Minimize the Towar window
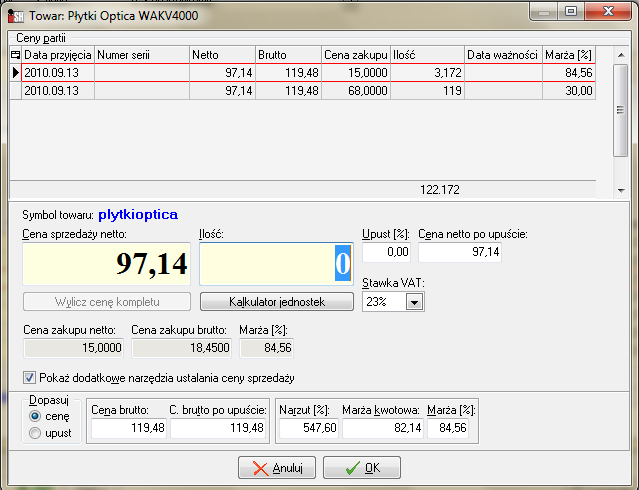This screenshot has width=639, height=490. click(544, 12)
